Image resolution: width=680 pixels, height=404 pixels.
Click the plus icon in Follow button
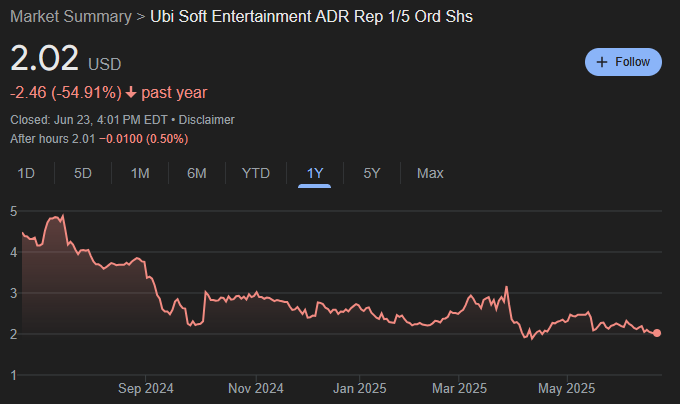(x=602, y=62)
